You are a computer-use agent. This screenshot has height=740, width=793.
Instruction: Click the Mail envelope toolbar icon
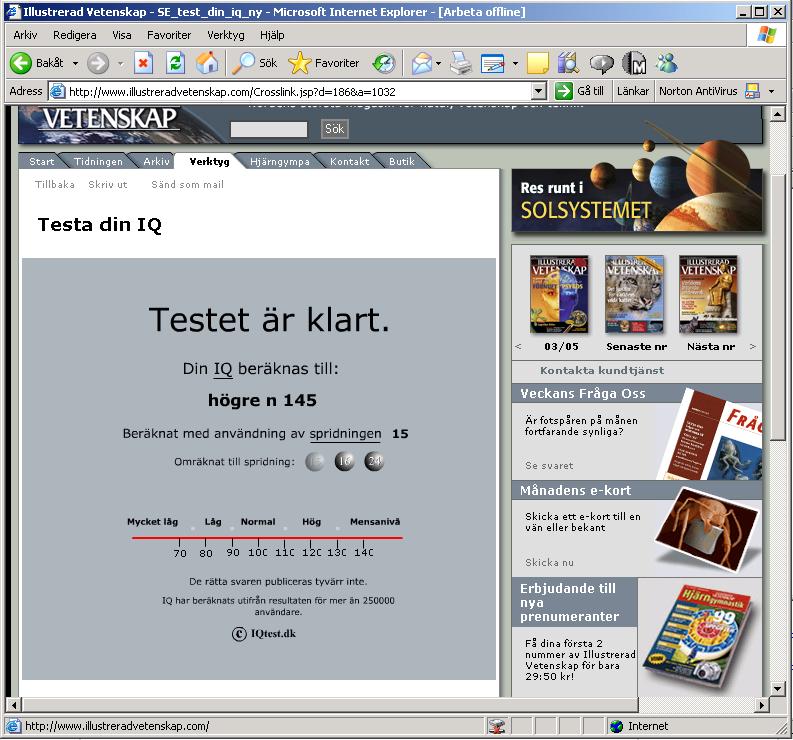click(422, 63)
